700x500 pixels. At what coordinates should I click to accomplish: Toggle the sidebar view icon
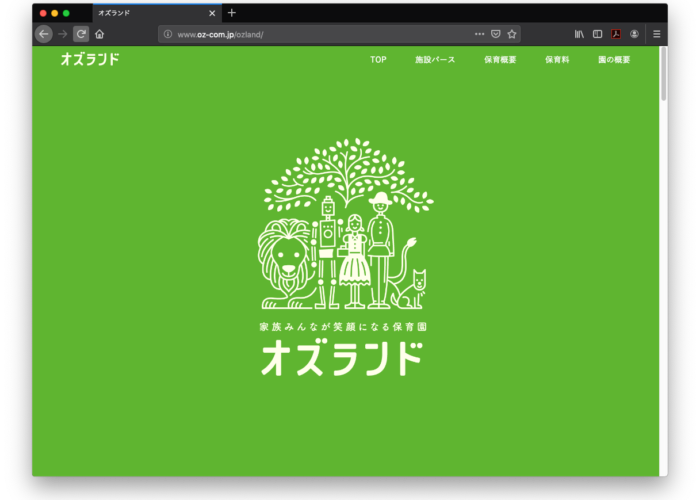coord(597,34)
